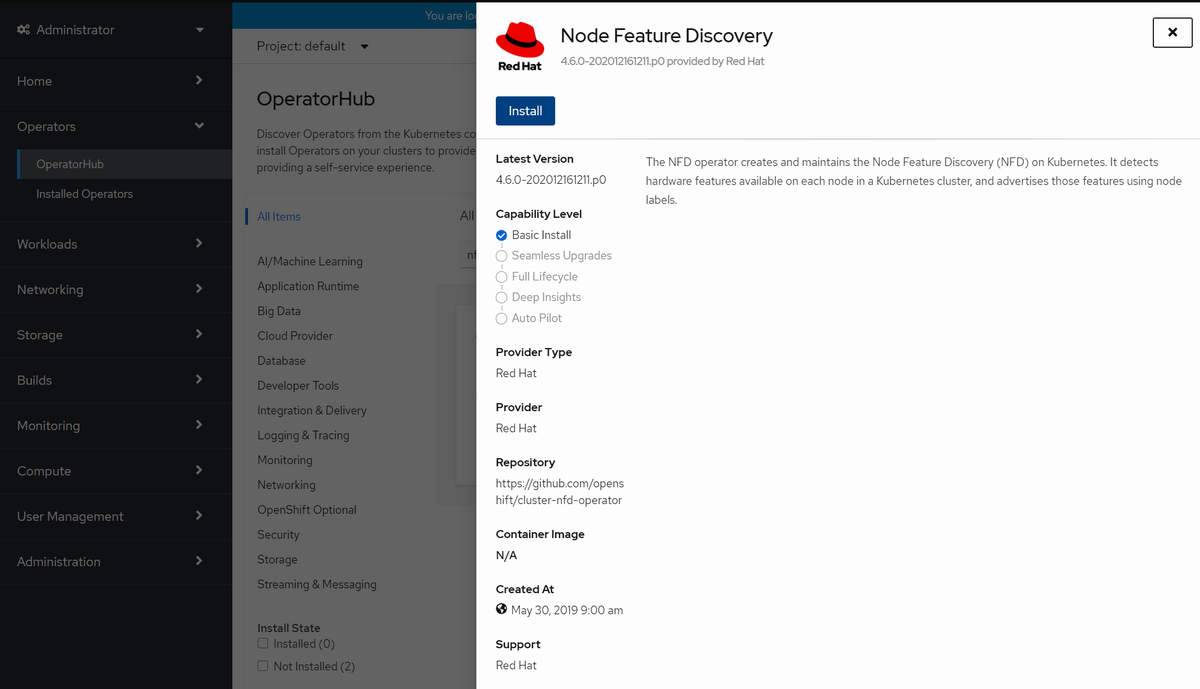Open the Administrator perspective switcher
The width and height of the screenshot is (1200, 689).
click(x=110, y=30)
